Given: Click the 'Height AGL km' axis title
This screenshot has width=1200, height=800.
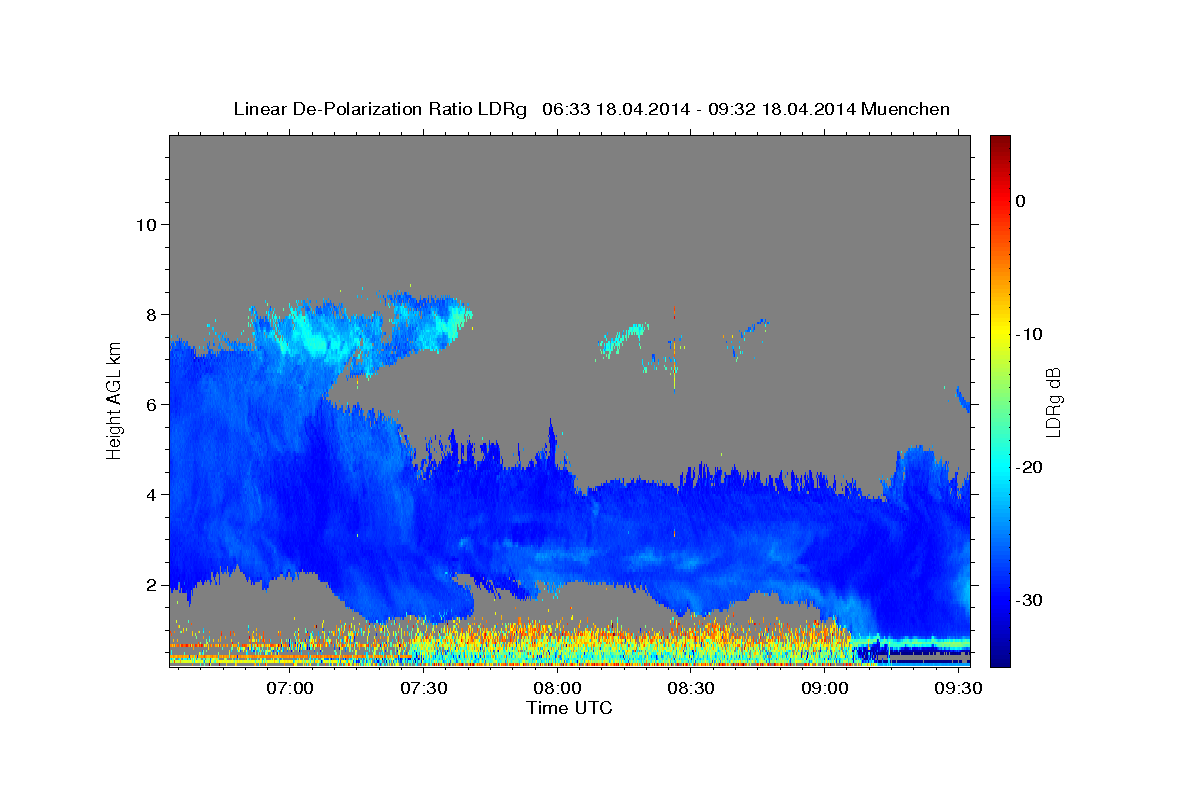Looking at the screenshot, I should [x=115, y=400].
